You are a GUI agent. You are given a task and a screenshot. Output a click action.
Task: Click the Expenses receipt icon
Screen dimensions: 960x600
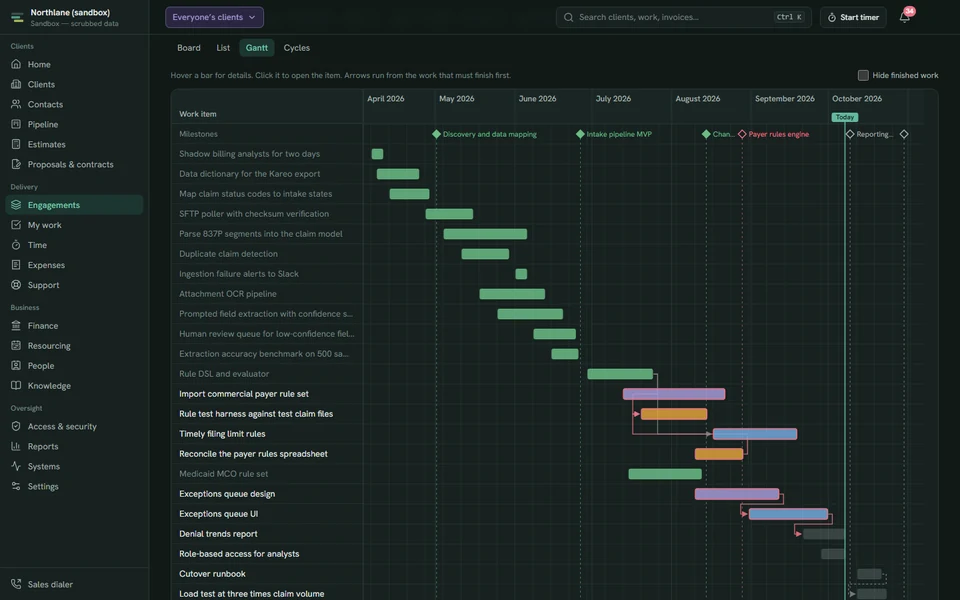16,265
